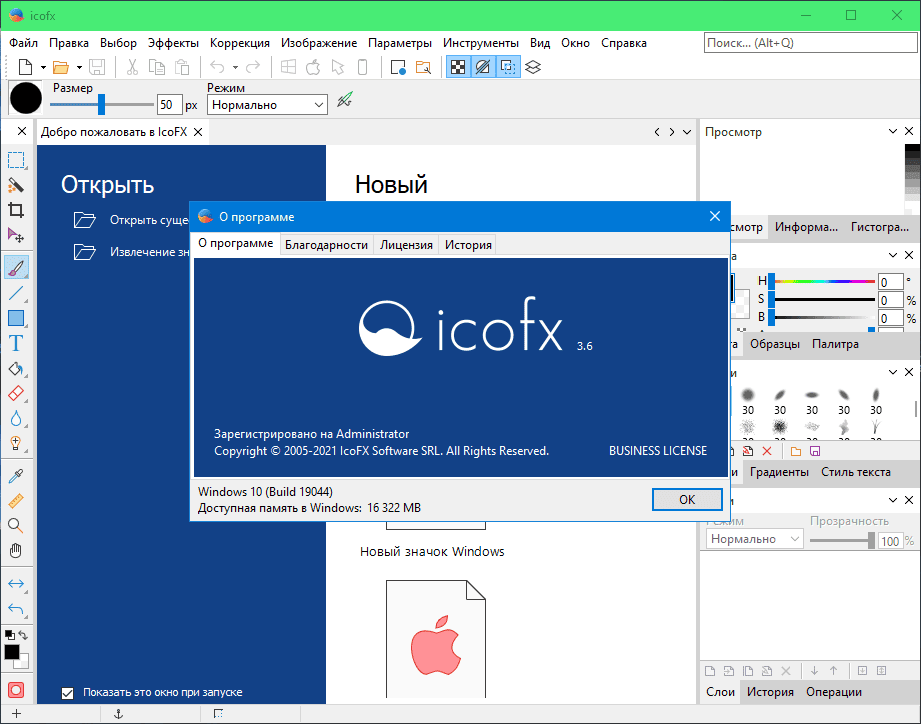921x724 pixels.
Task: Click the hue H rainbow slider
Action: pyautogui.click(x=825, y=281)
